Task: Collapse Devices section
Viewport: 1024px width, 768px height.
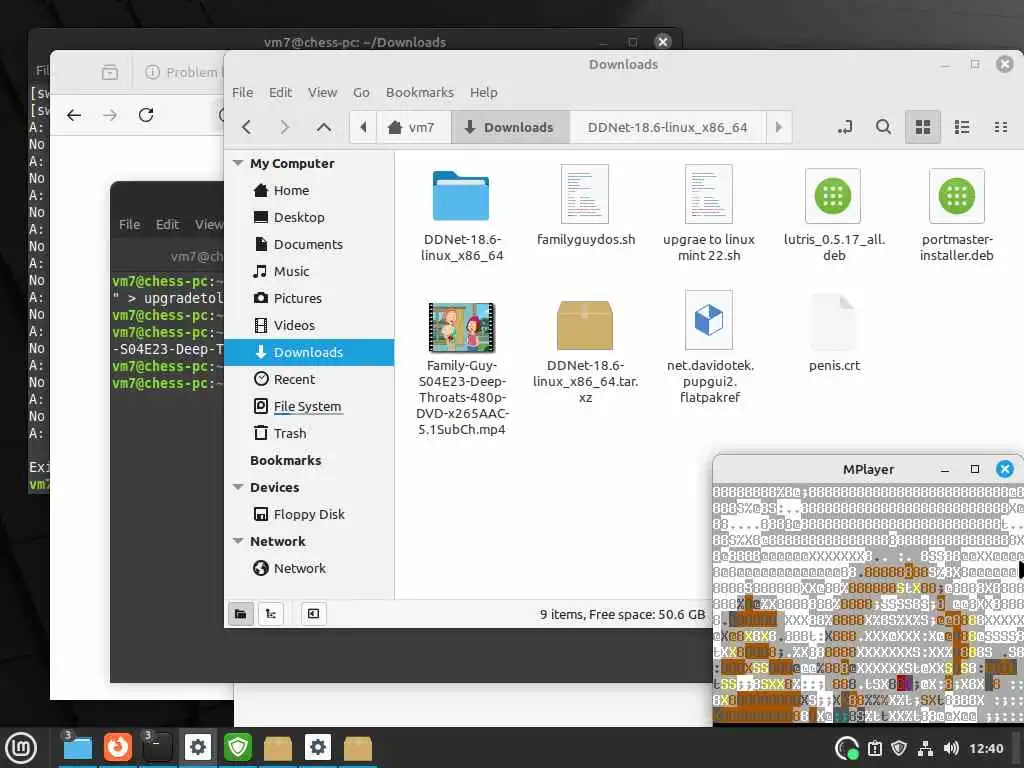Action: [x=238, y=487]
